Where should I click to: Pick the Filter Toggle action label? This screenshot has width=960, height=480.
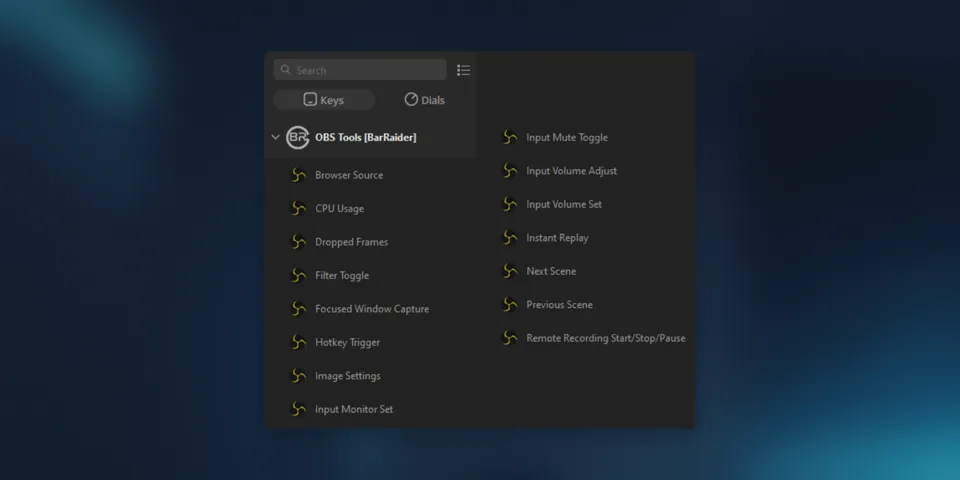(x=342, y=276)
